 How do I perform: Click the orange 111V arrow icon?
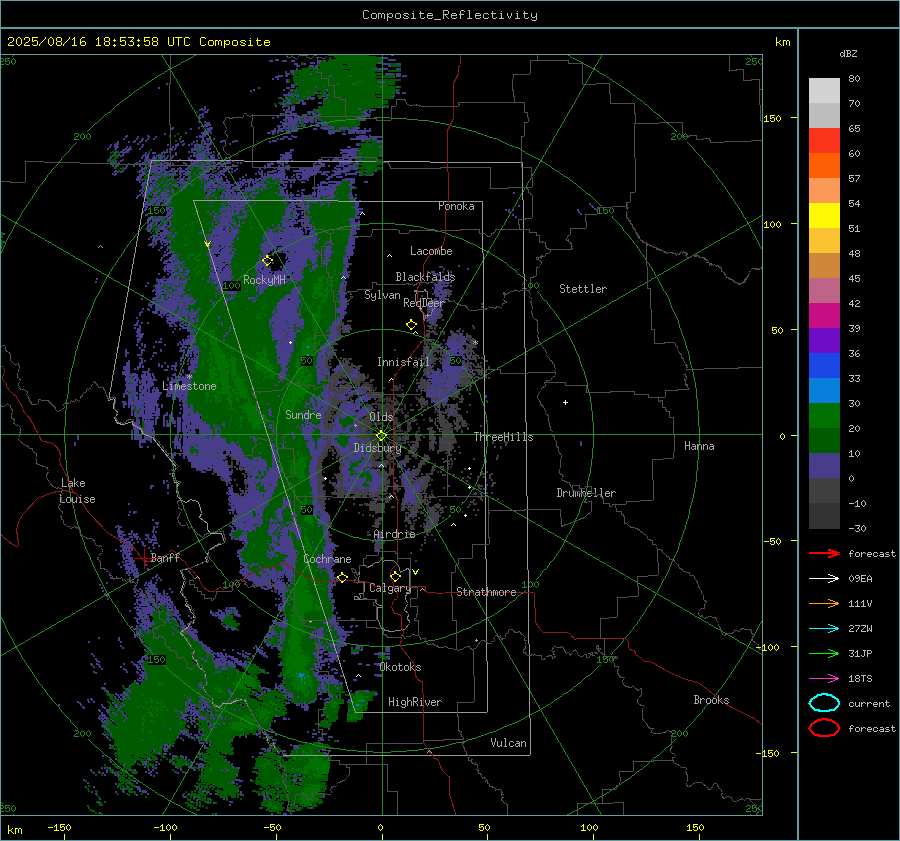click(824, 603)
